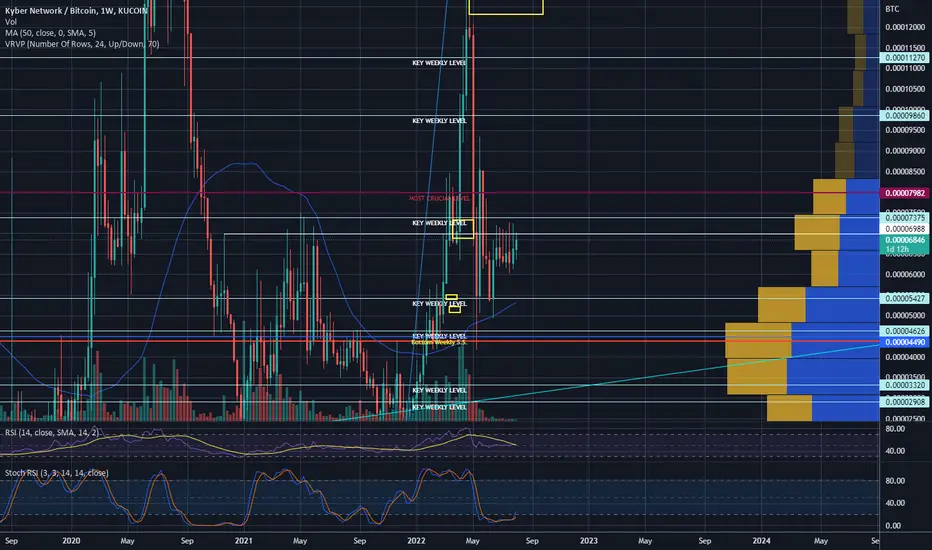Click the 0.00010500 price axis tick

905,89
